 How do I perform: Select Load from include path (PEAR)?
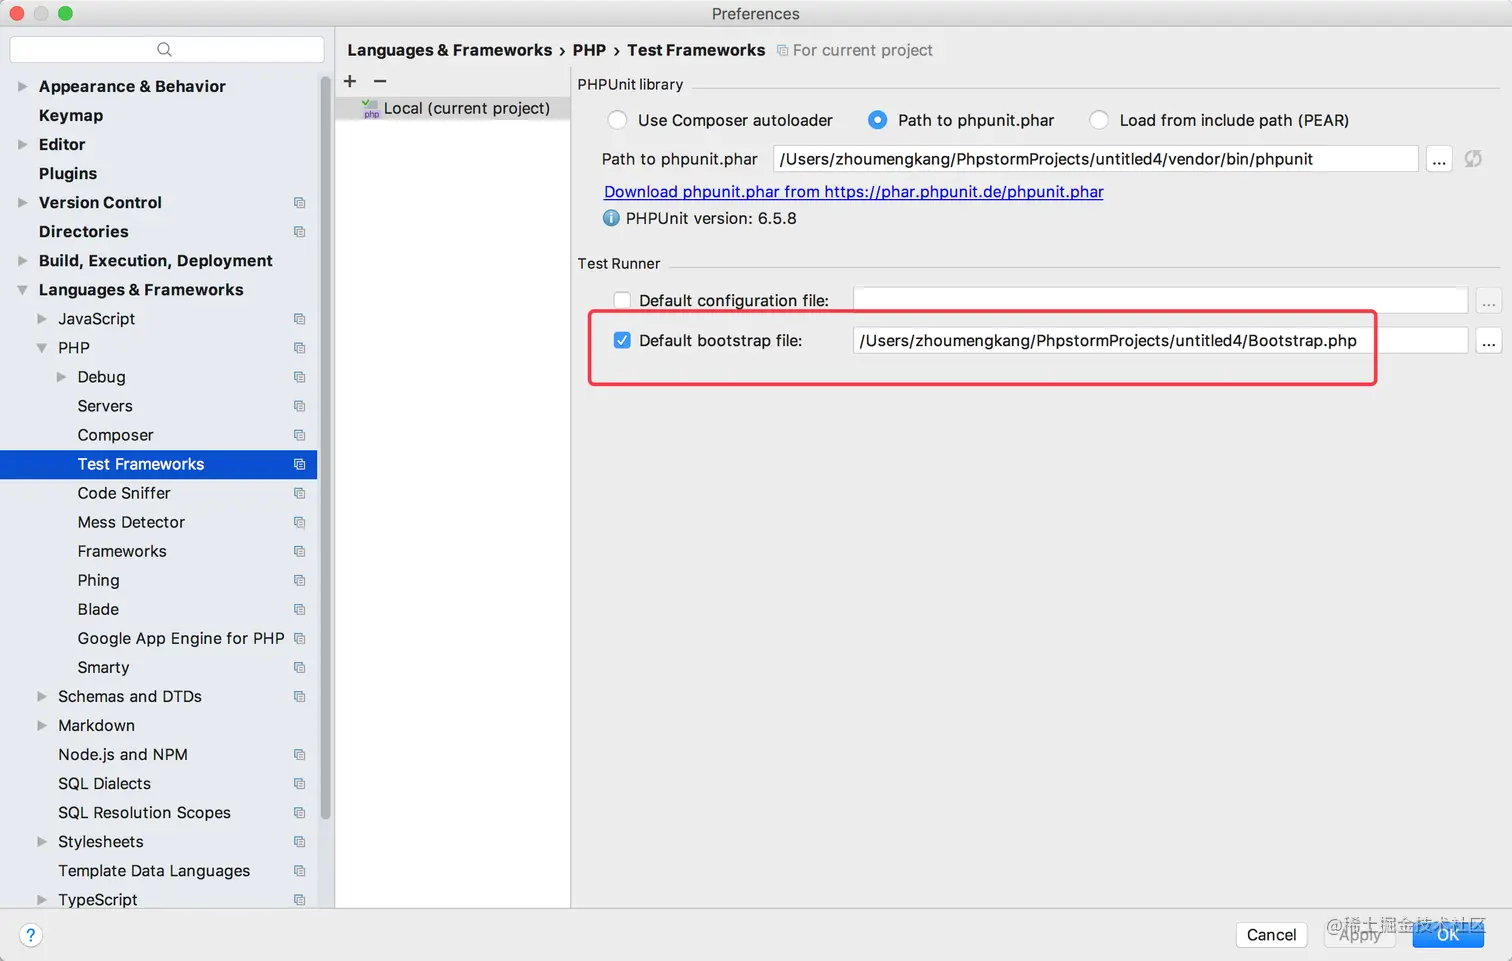(x=1099, y=120)
